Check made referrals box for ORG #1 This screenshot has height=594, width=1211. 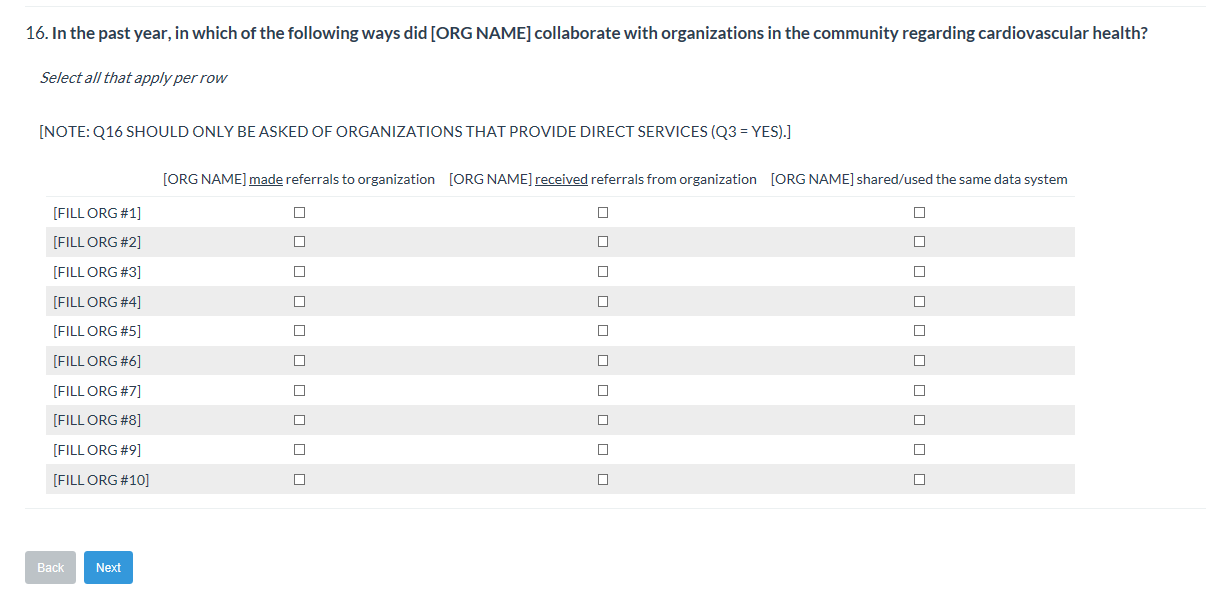(299, 212)
